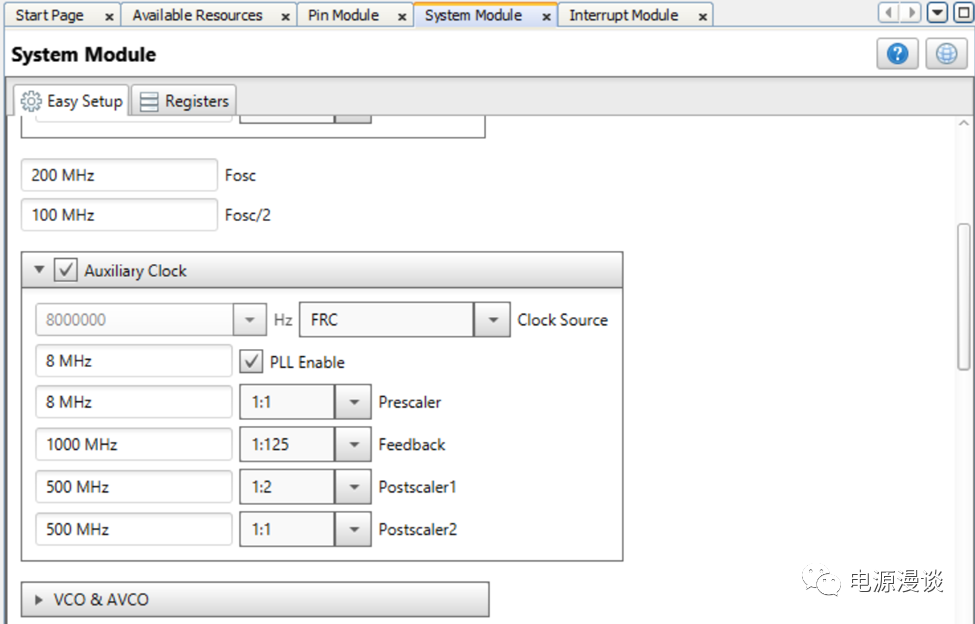Switch to the Pin Module tab

pos(343,16)
